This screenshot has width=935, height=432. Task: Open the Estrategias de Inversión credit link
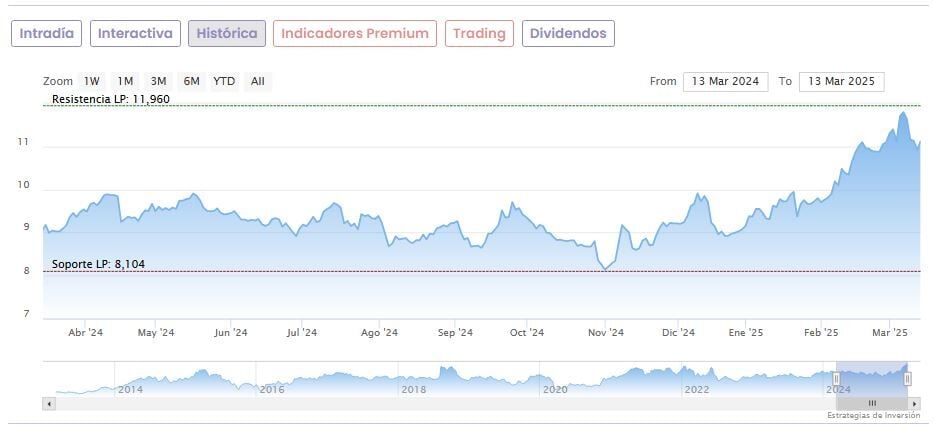(873, 415)
